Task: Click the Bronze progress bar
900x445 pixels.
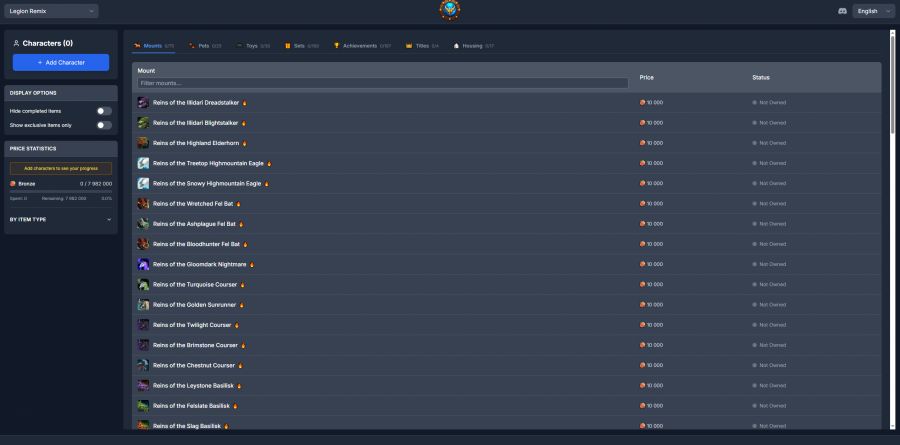Action: point(60,191)
